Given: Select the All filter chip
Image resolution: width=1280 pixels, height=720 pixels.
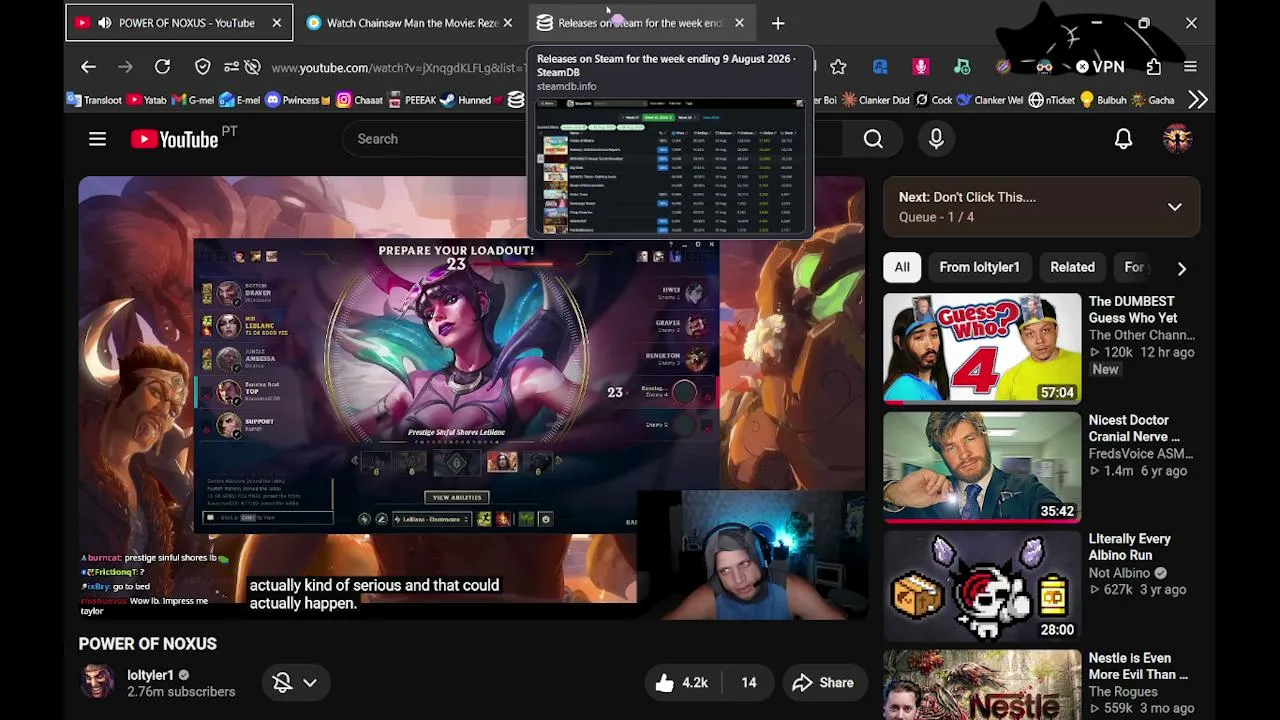Looking at the screenshot, I should [x=902, y=267].
